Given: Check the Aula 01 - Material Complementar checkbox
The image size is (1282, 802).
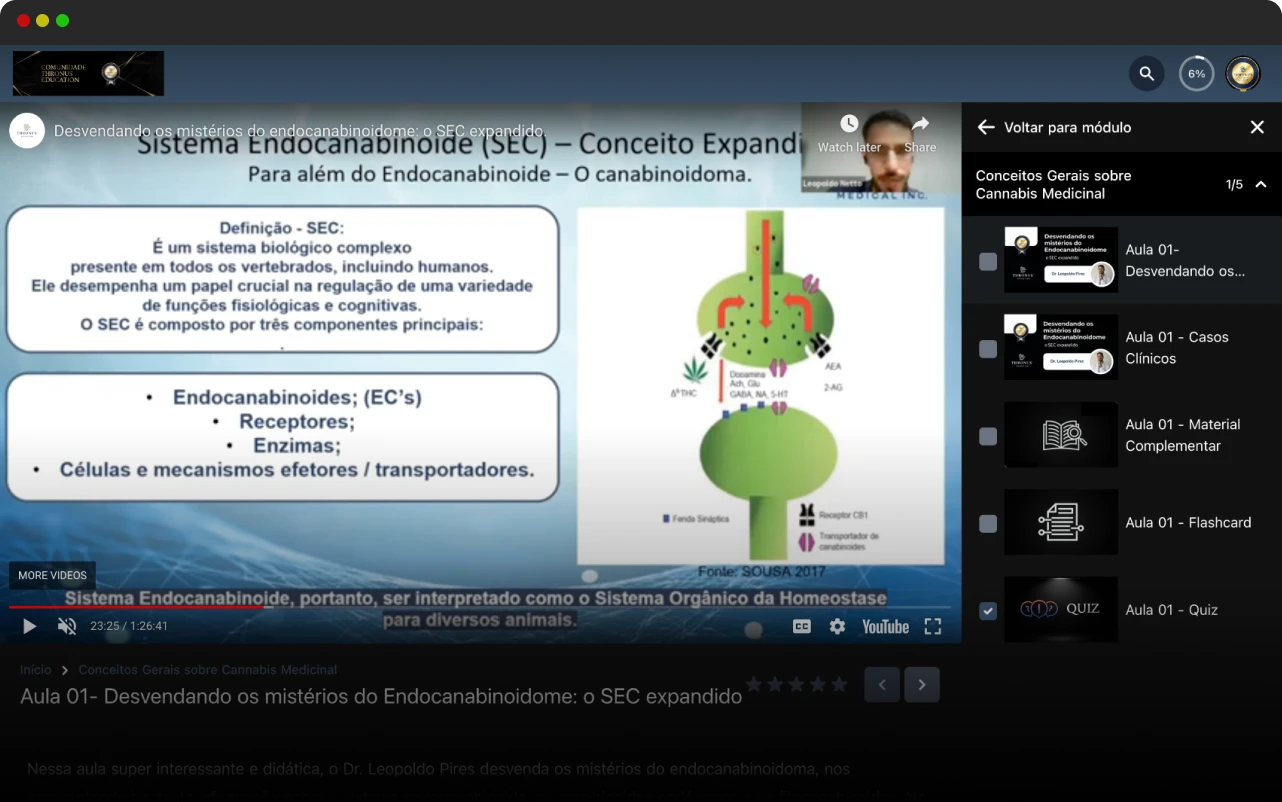Looking at the screenshot, I should tap(988, 436).
